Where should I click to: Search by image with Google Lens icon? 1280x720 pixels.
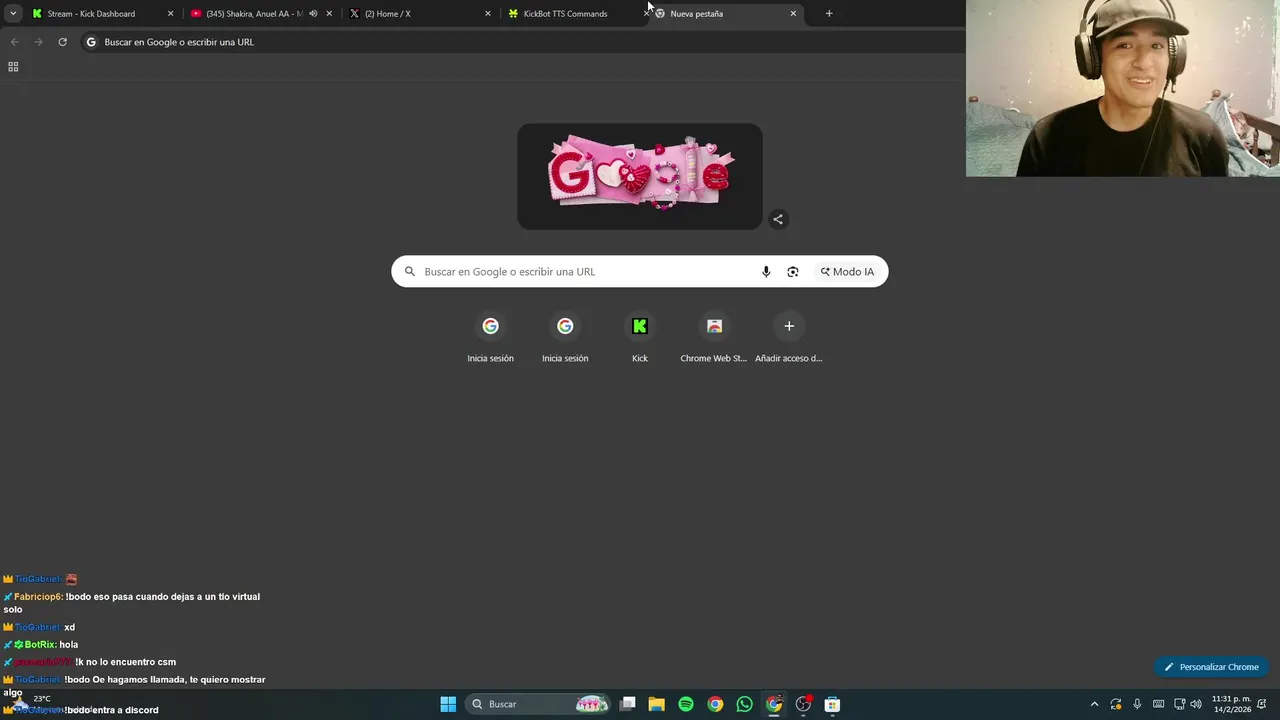(x=793, y=272)
